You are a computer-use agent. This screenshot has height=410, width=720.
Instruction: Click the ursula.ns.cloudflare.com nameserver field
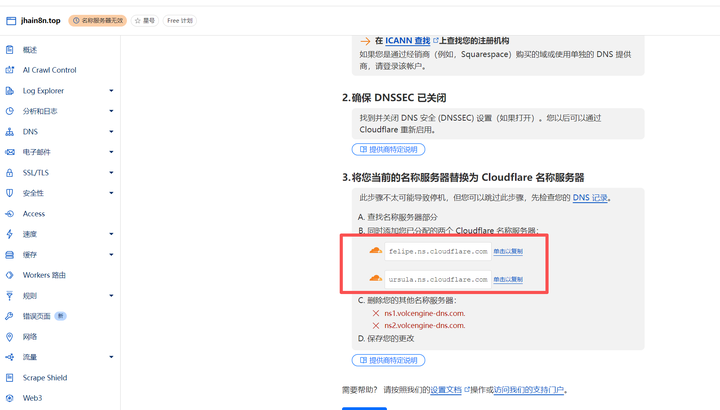[438, 279]
